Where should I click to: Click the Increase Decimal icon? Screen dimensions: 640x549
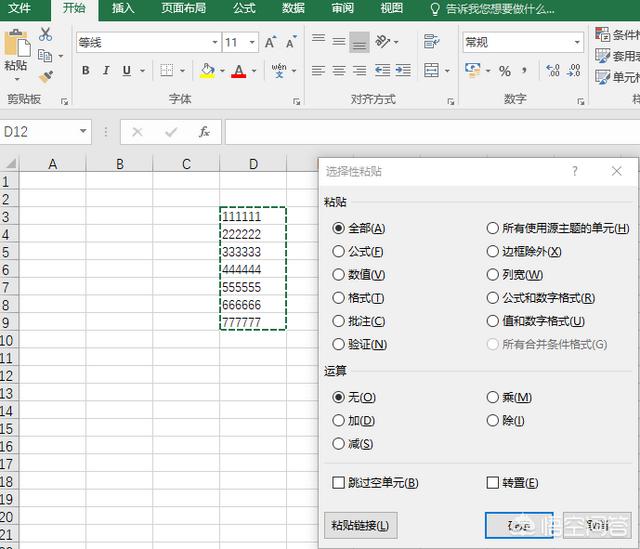click(553, 71)
